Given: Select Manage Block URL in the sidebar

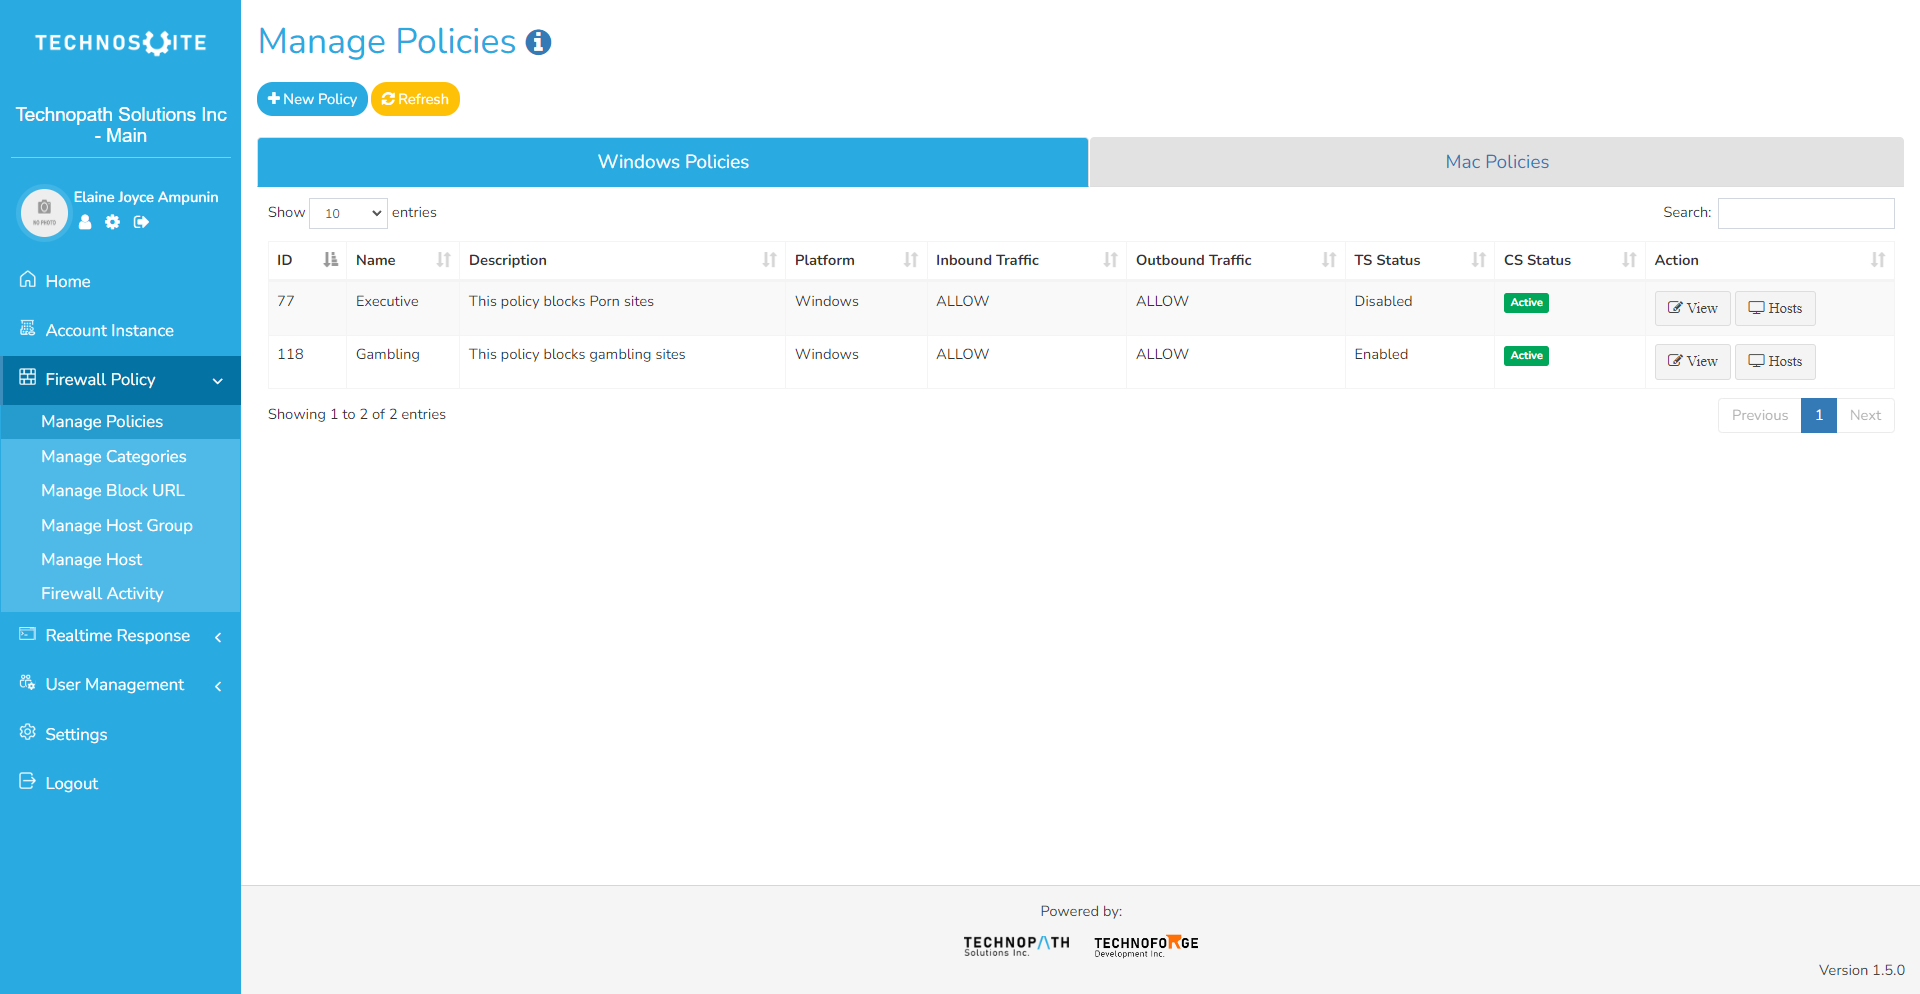Looking at the screenshot, I should coord(113,490).
